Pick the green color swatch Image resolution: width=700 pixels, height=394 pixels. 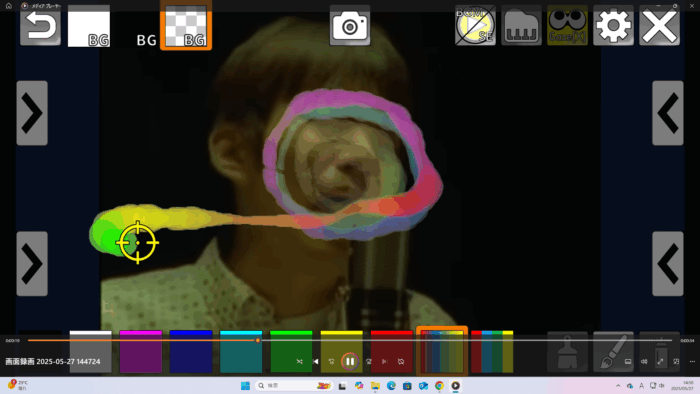pyautogui.click(x=291, y=352)
